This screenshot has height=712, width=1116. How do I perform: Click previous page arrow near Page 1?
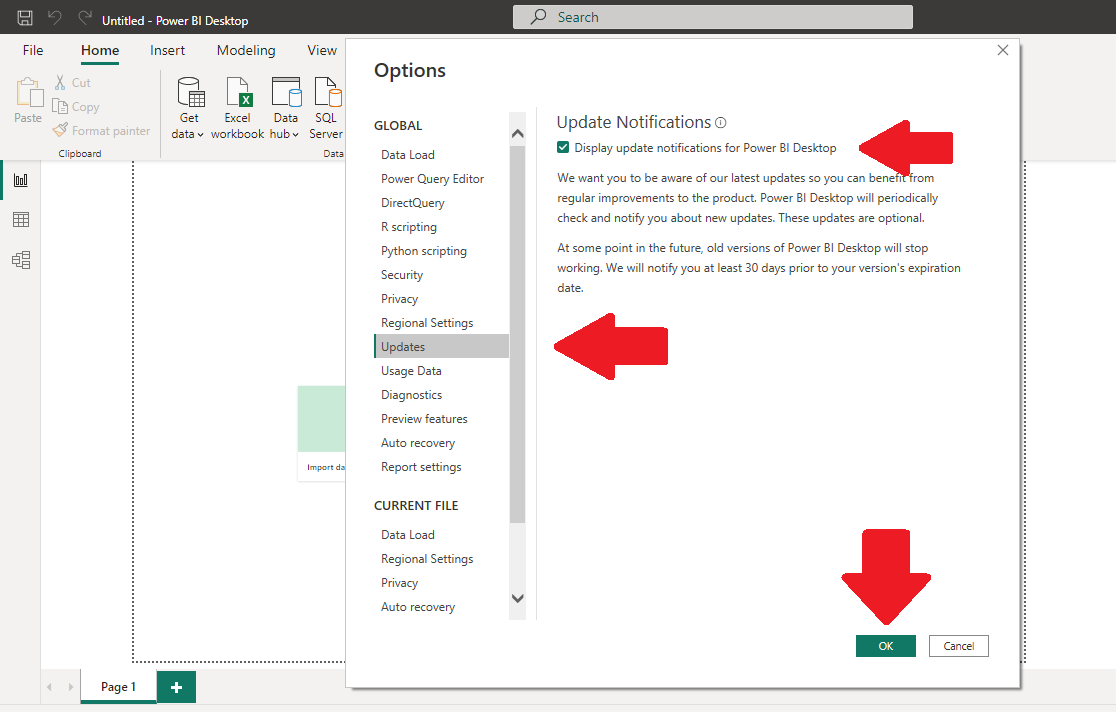pos(49,687)
